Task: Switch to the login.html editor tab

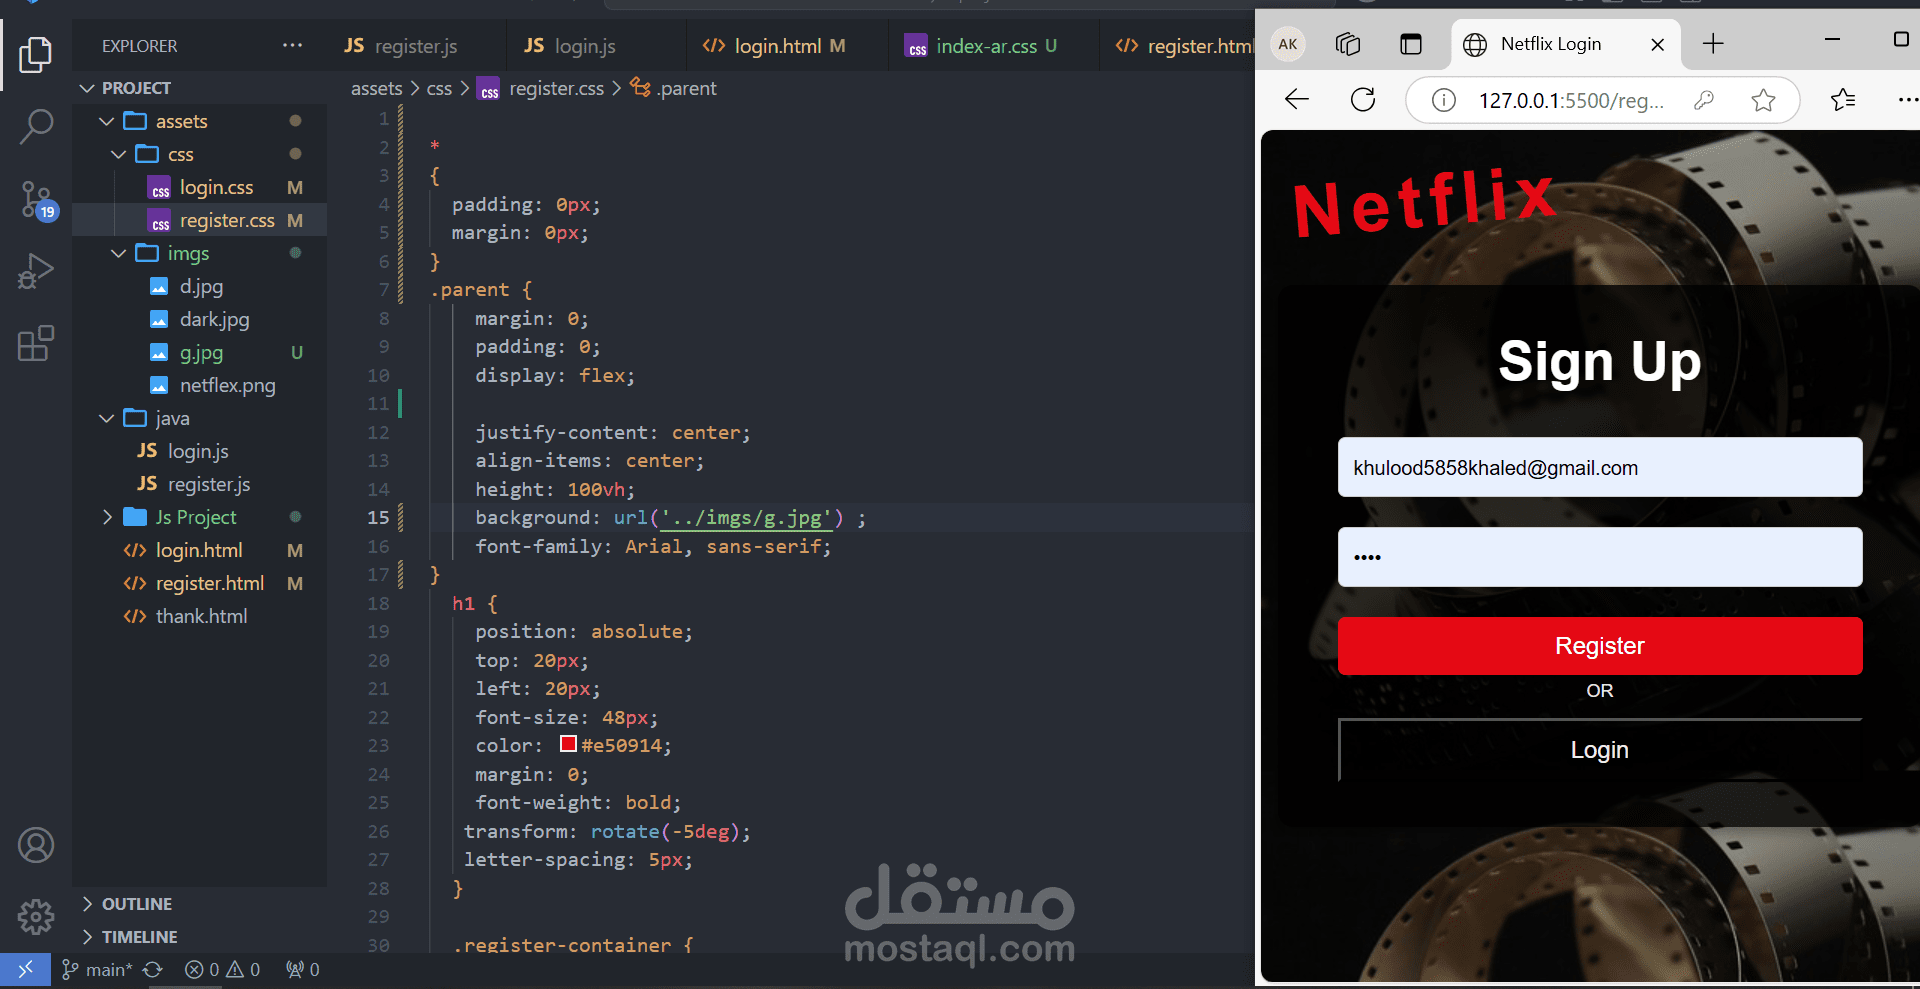Action: (787, 46)
